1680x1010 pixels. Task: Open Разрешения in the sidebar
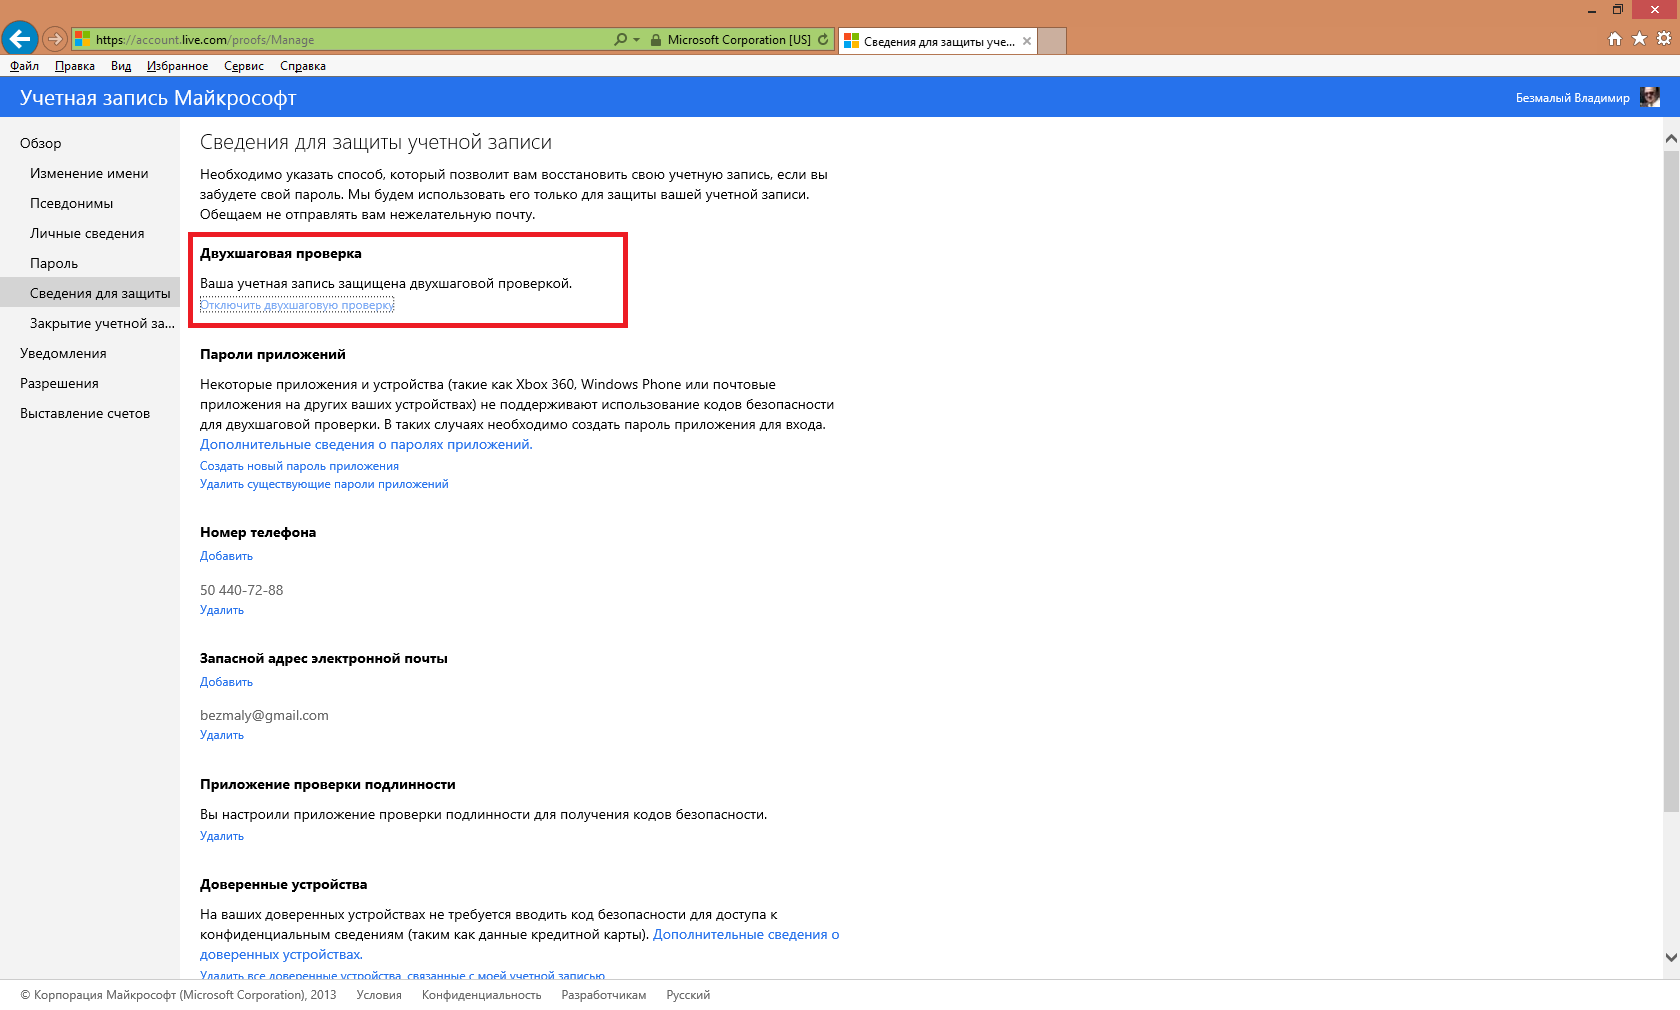pos(59,383)
